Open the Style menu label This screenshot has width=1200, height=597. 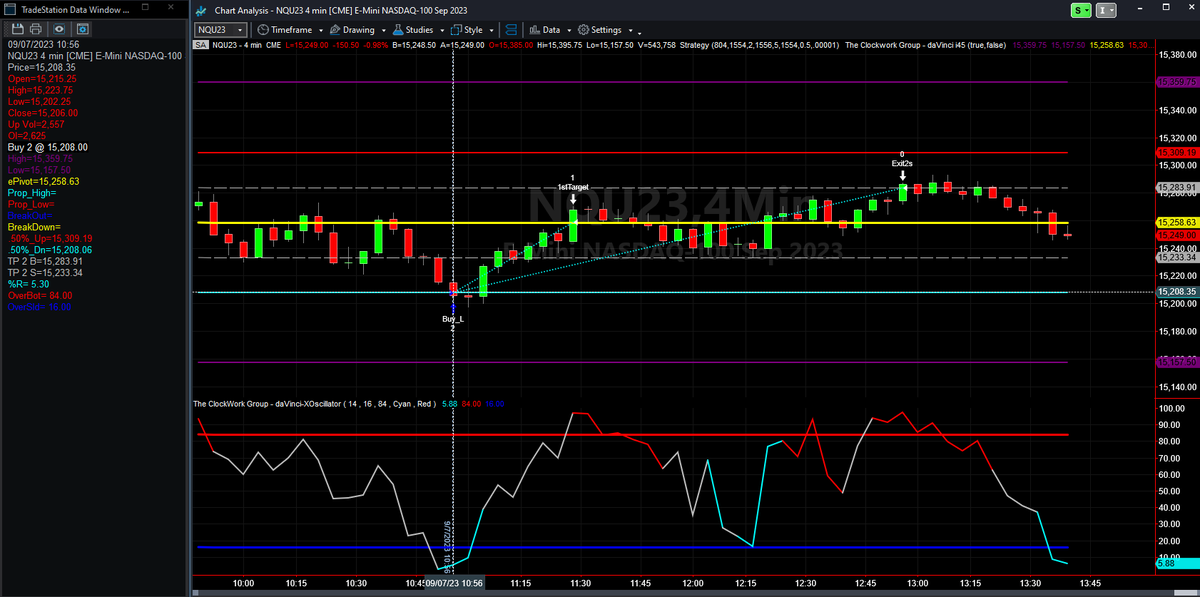click(x=473, y=30)
